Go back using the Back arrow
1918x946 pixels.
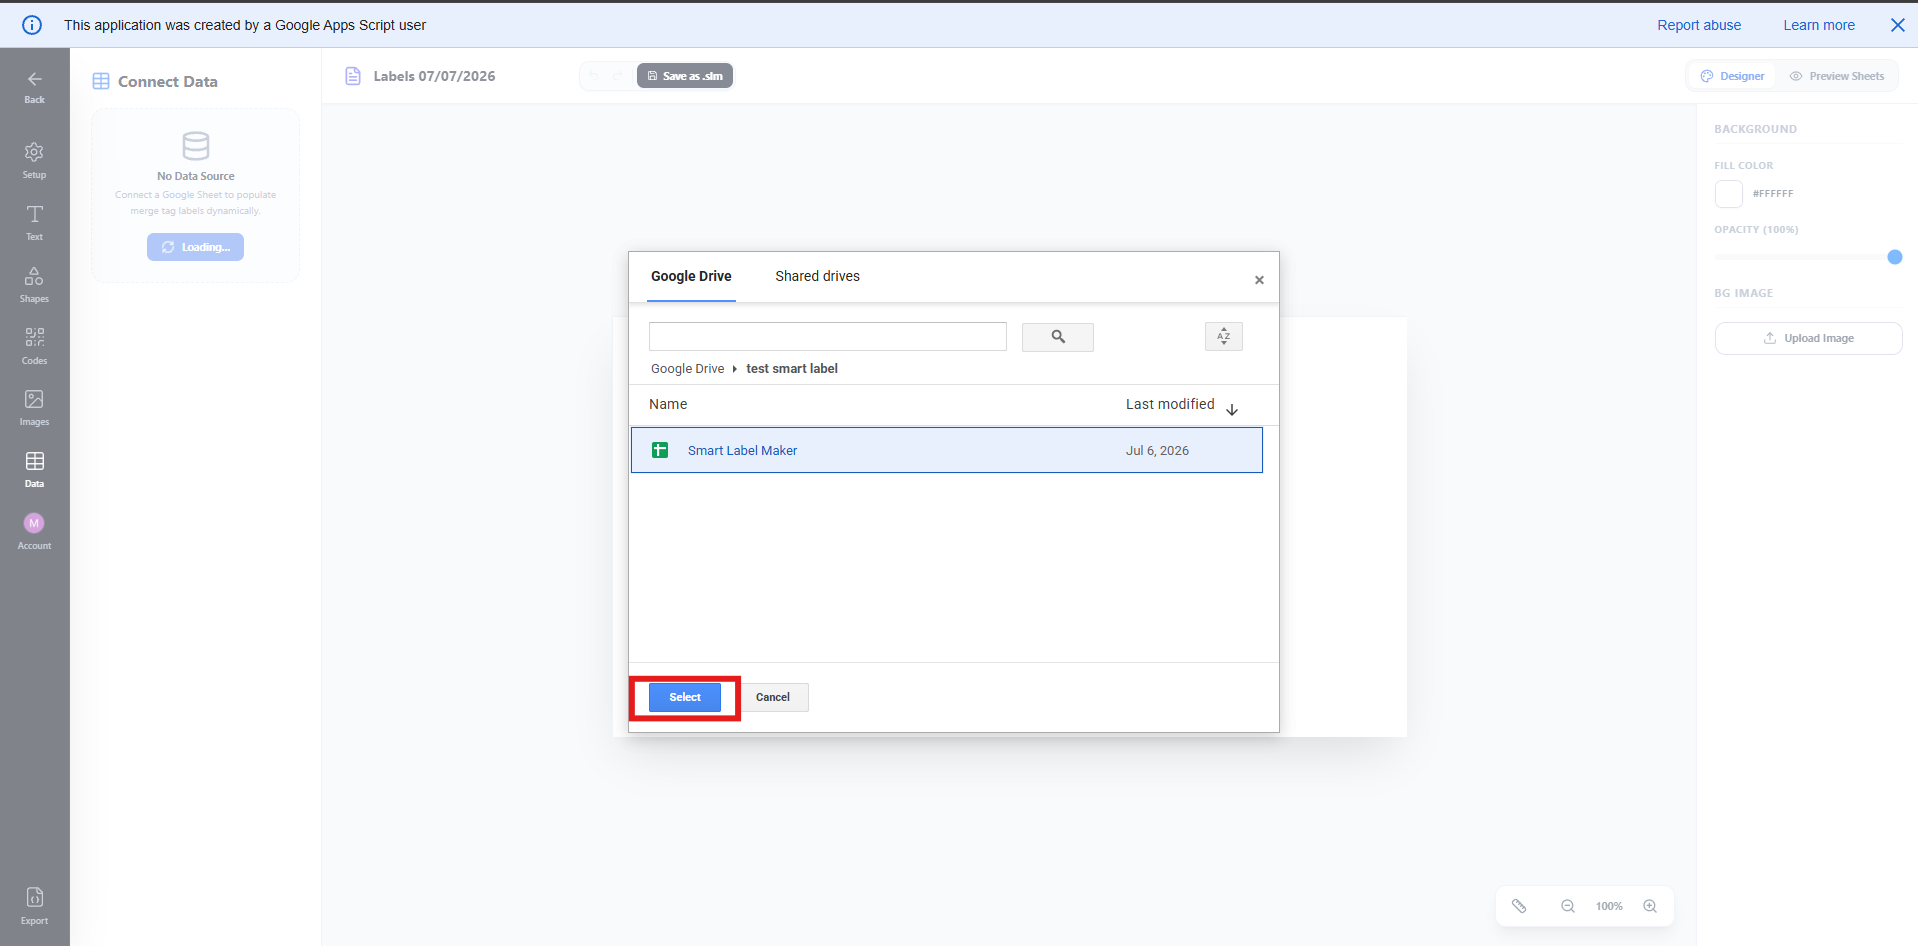(x=34, y=86)
